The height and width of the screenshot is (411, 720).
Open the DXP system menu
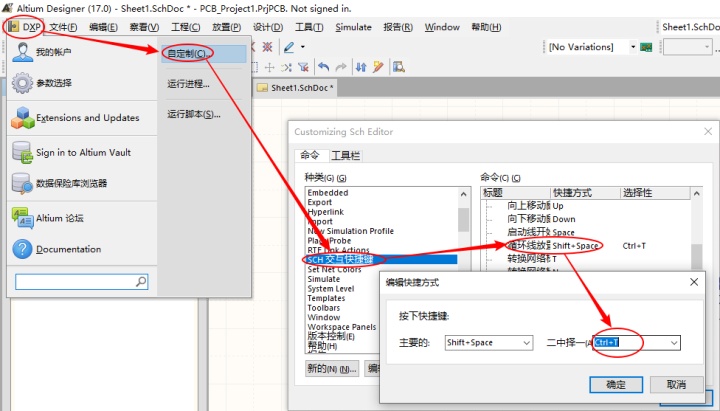tap(25, 27)
